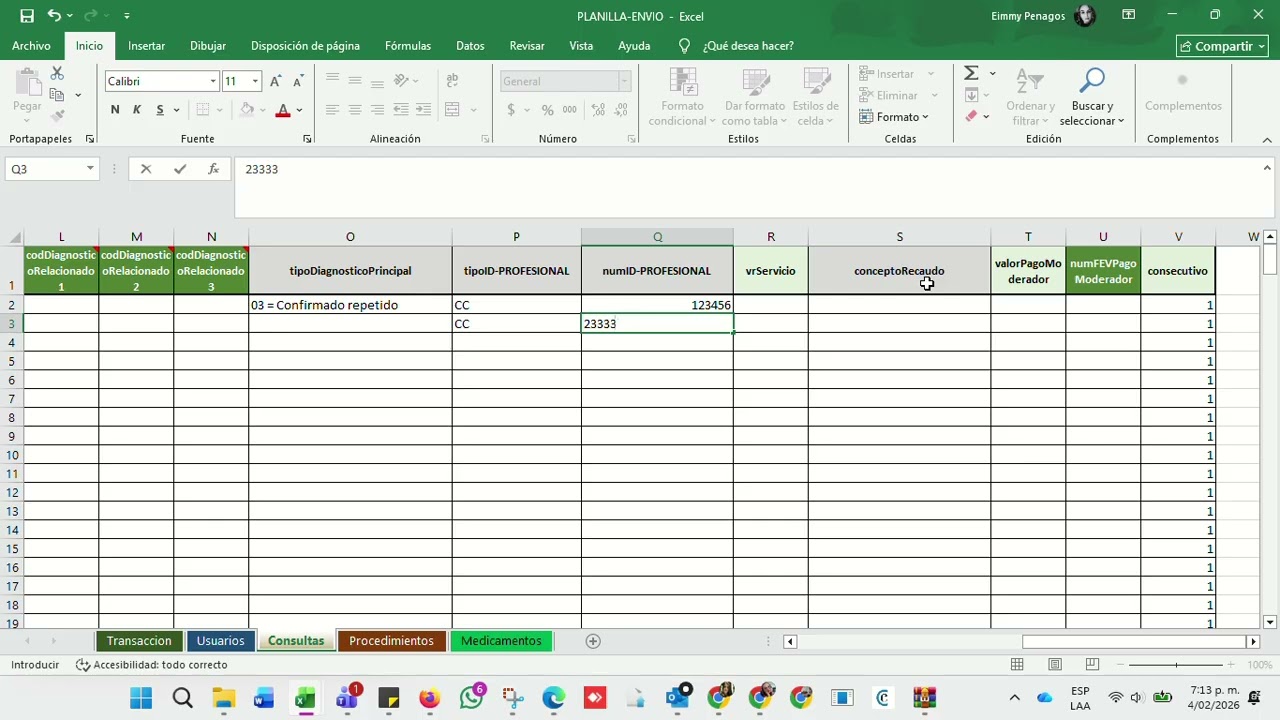Open the Insertar ribbon tab
1280x720 pixels.
[146, 46]
